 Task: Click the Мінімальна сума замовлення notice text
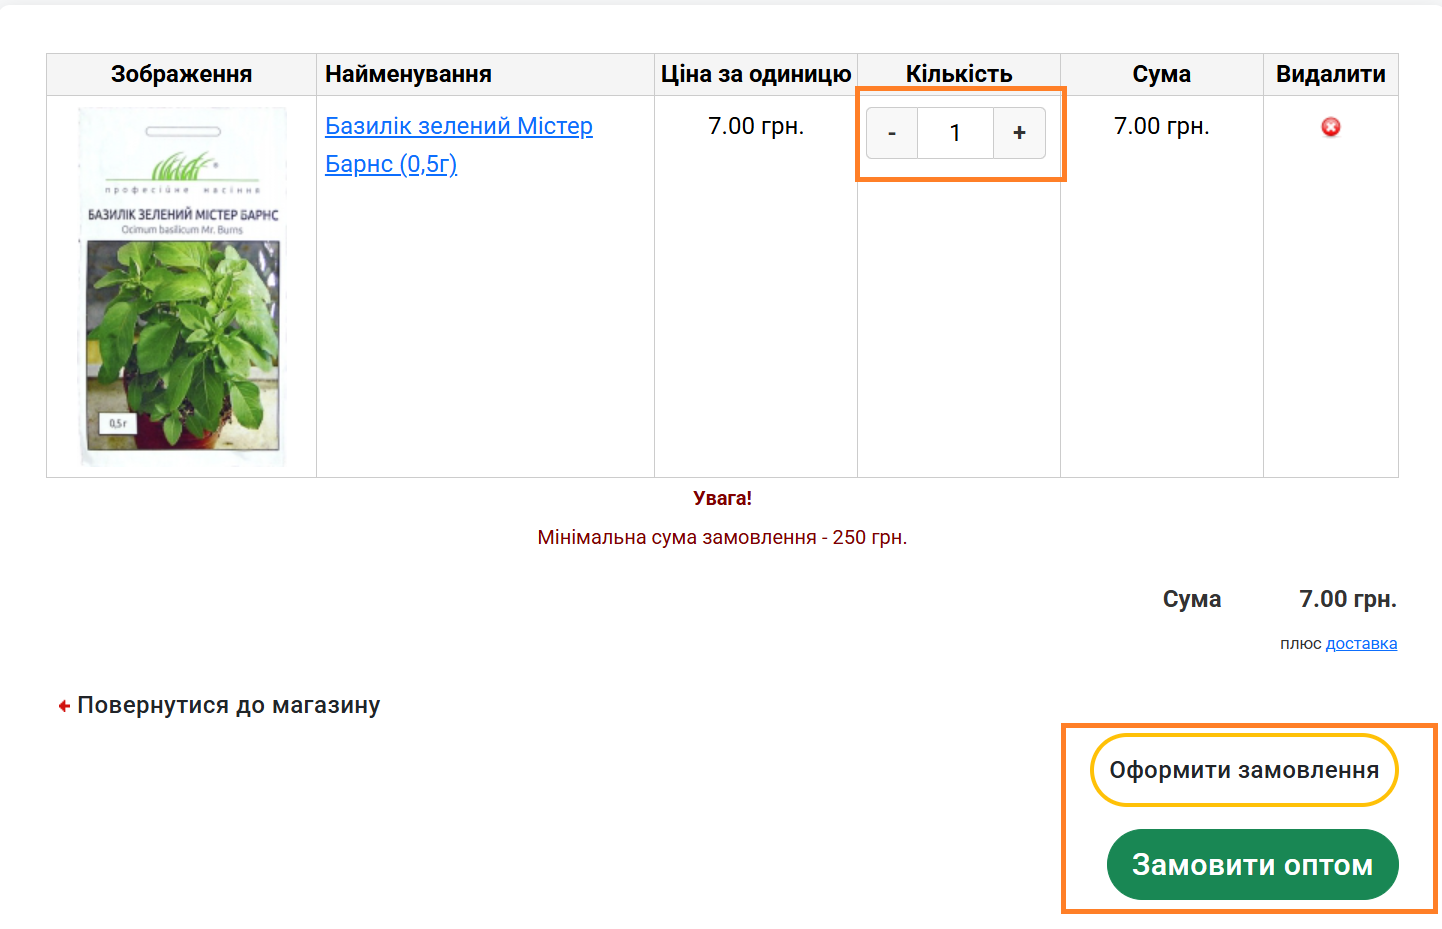pyautogui.click(x=722, y=537)
